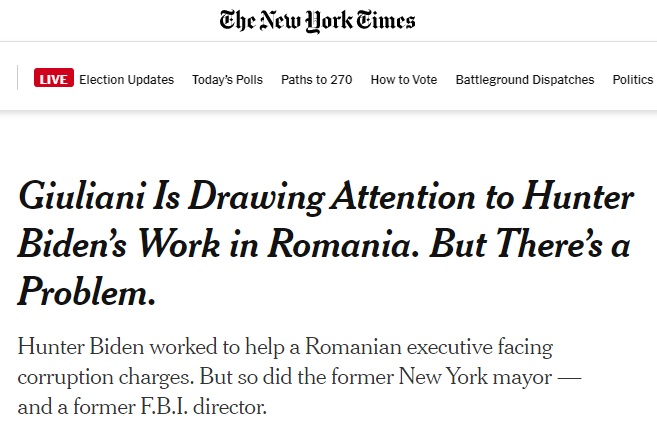The height and width of the screenshot is (447, 657).
Task: Select the How to Vote link
Action: pos(404,80)
